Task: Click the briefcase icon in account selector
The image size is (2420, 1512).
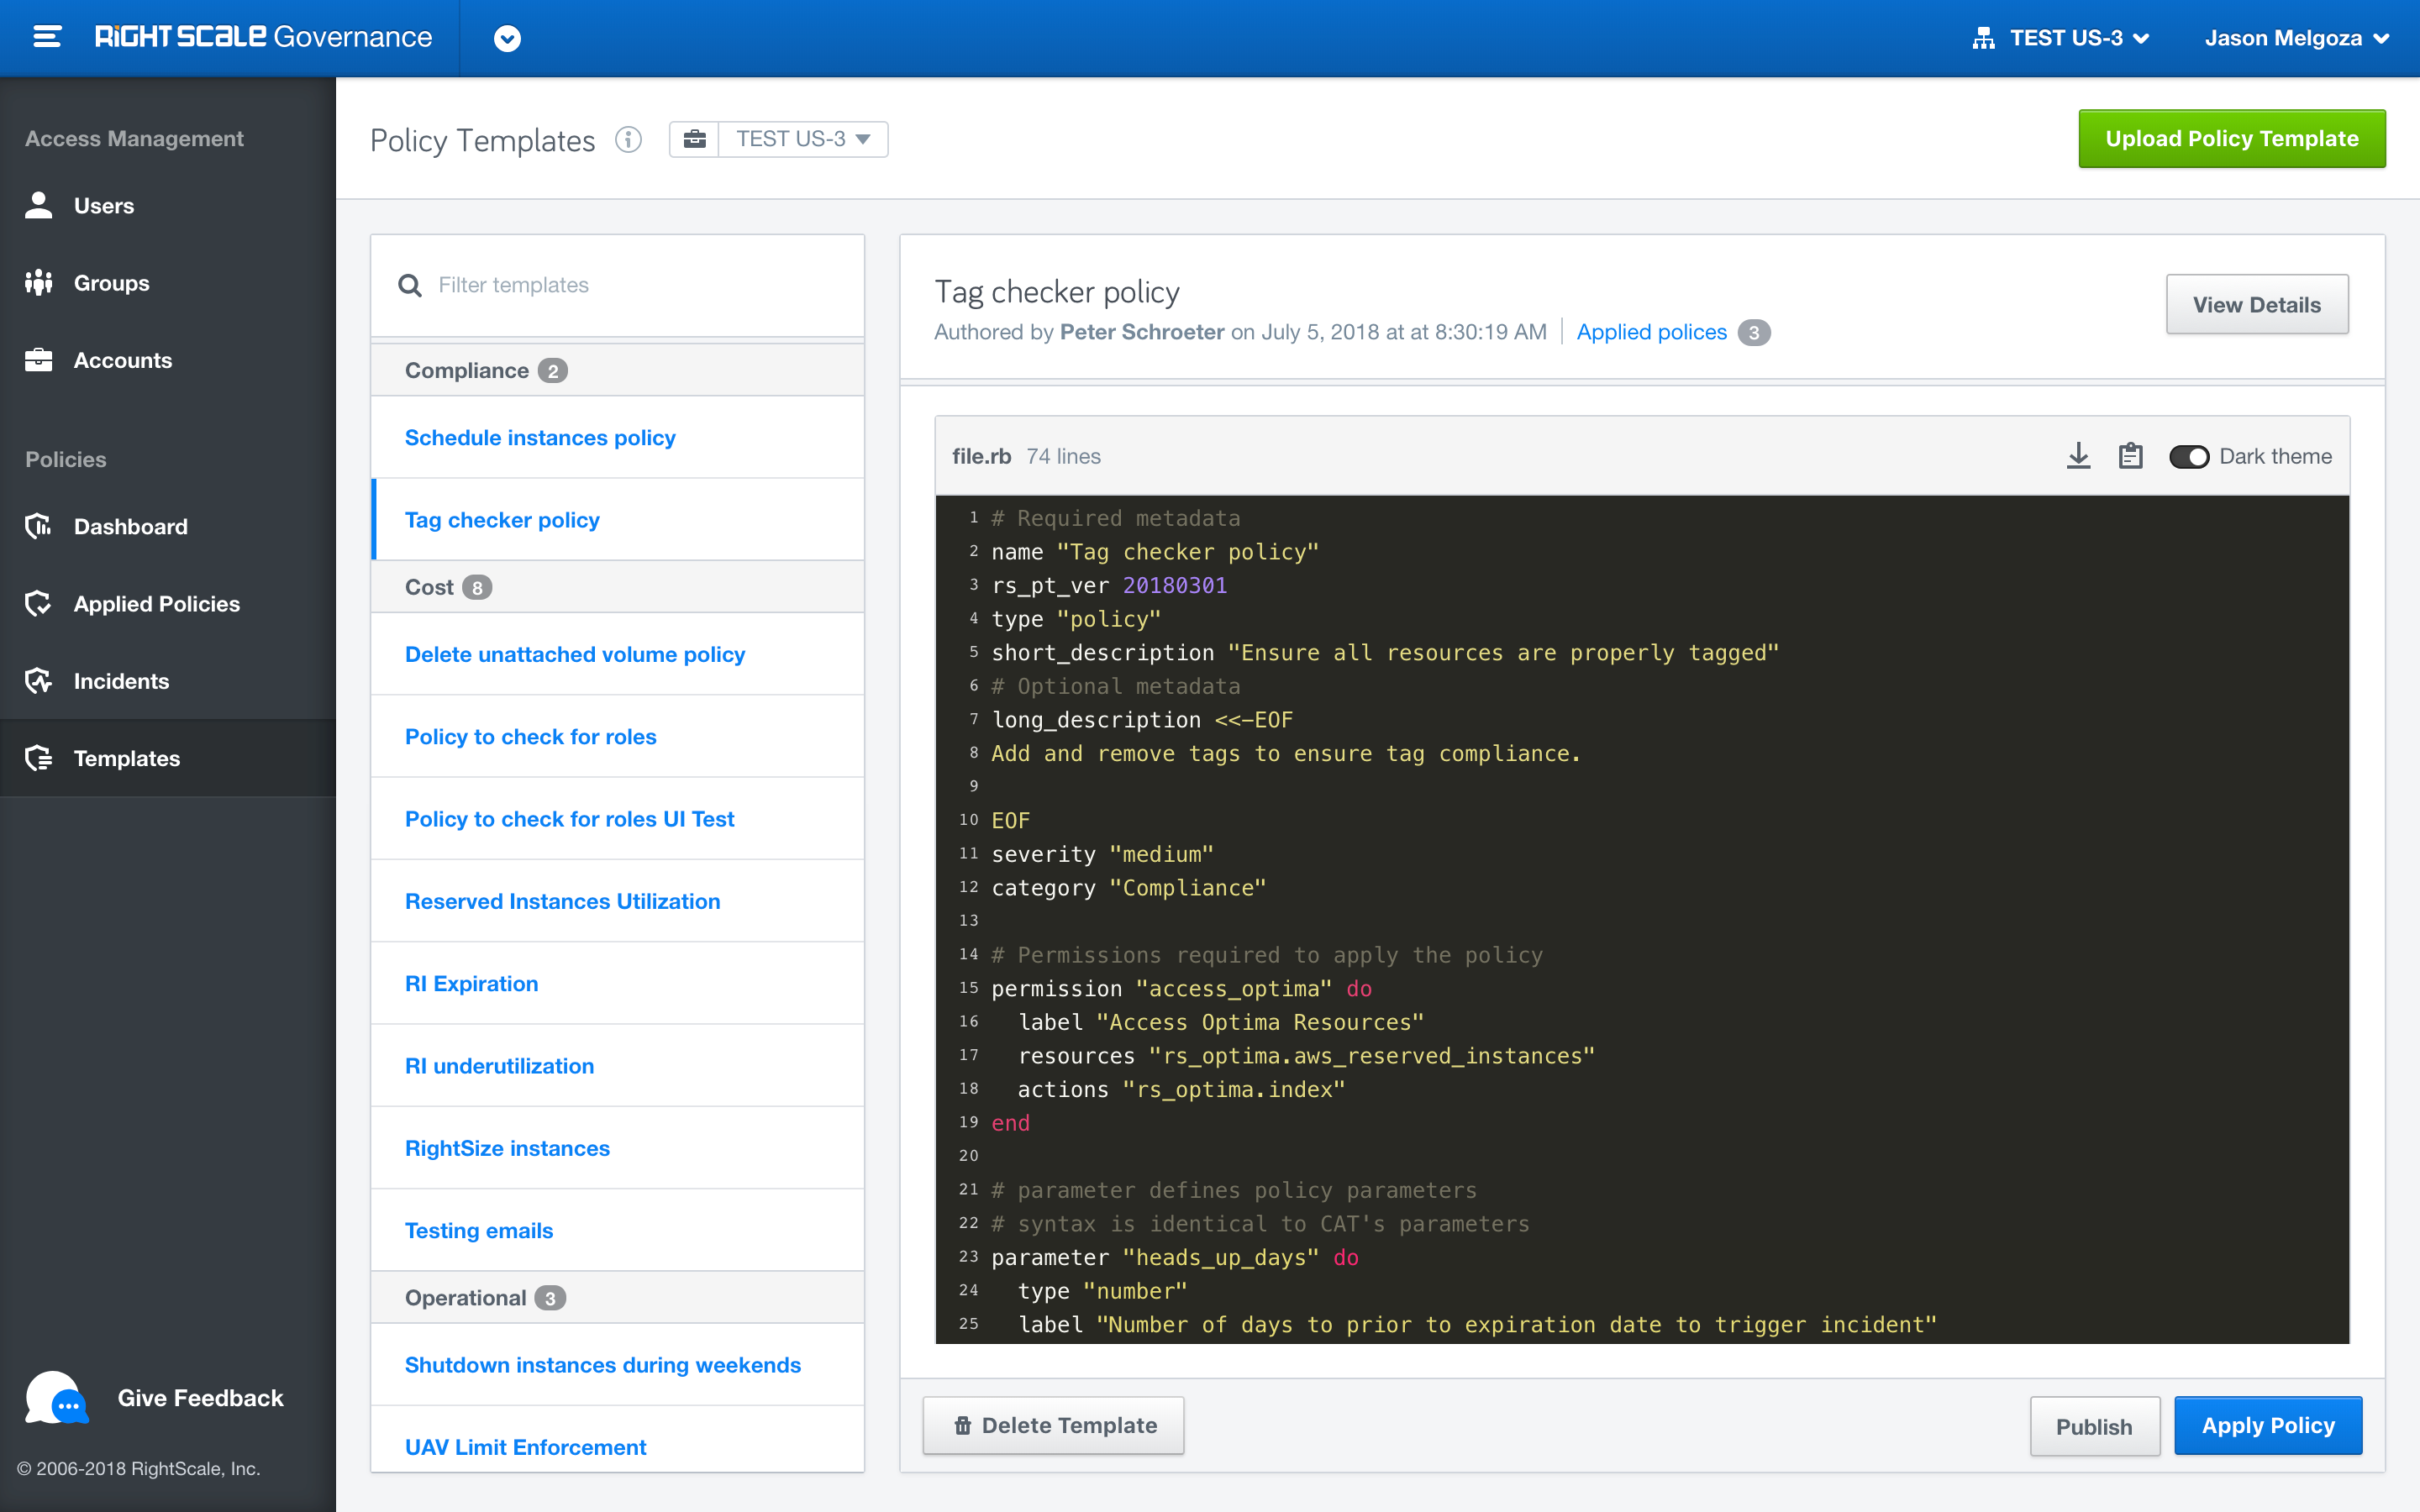Action: coord(694,139)
